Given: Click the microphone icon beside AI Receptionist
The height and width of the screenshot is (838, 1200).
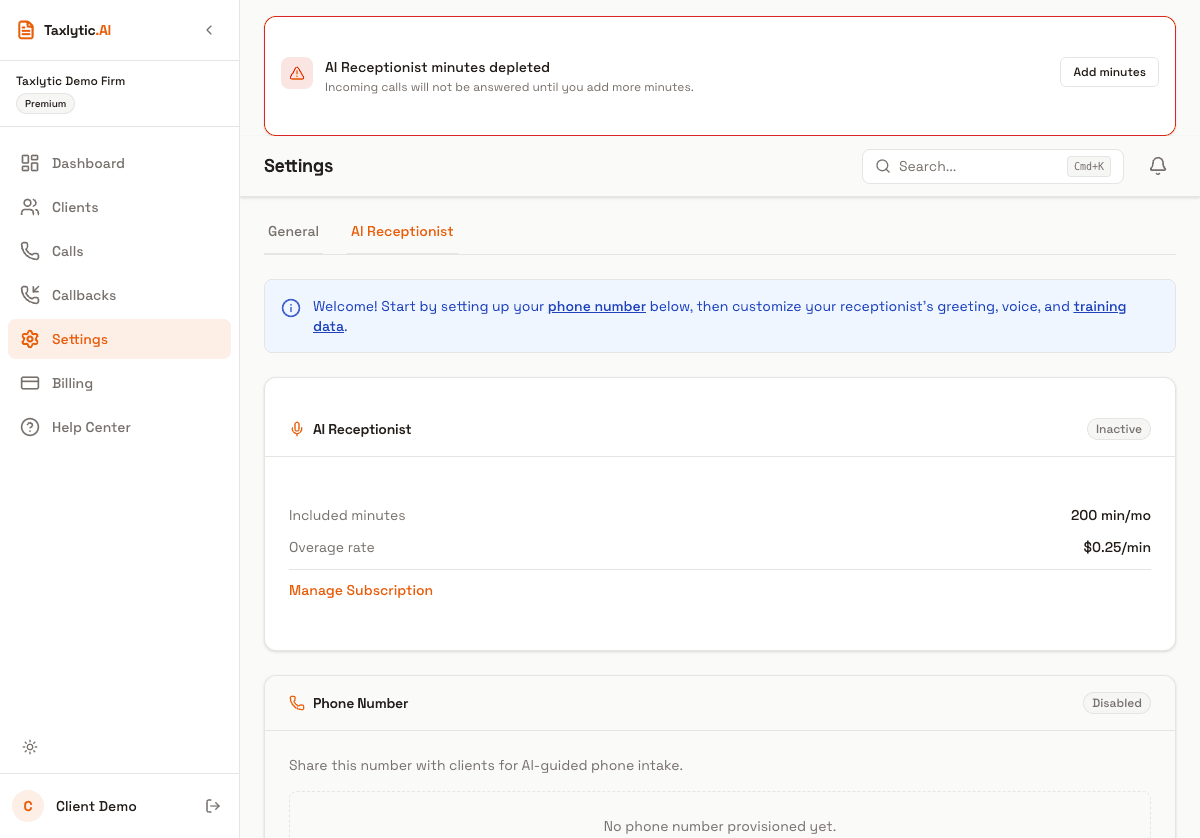Looking at the screenshot, I should coord(297,428).
